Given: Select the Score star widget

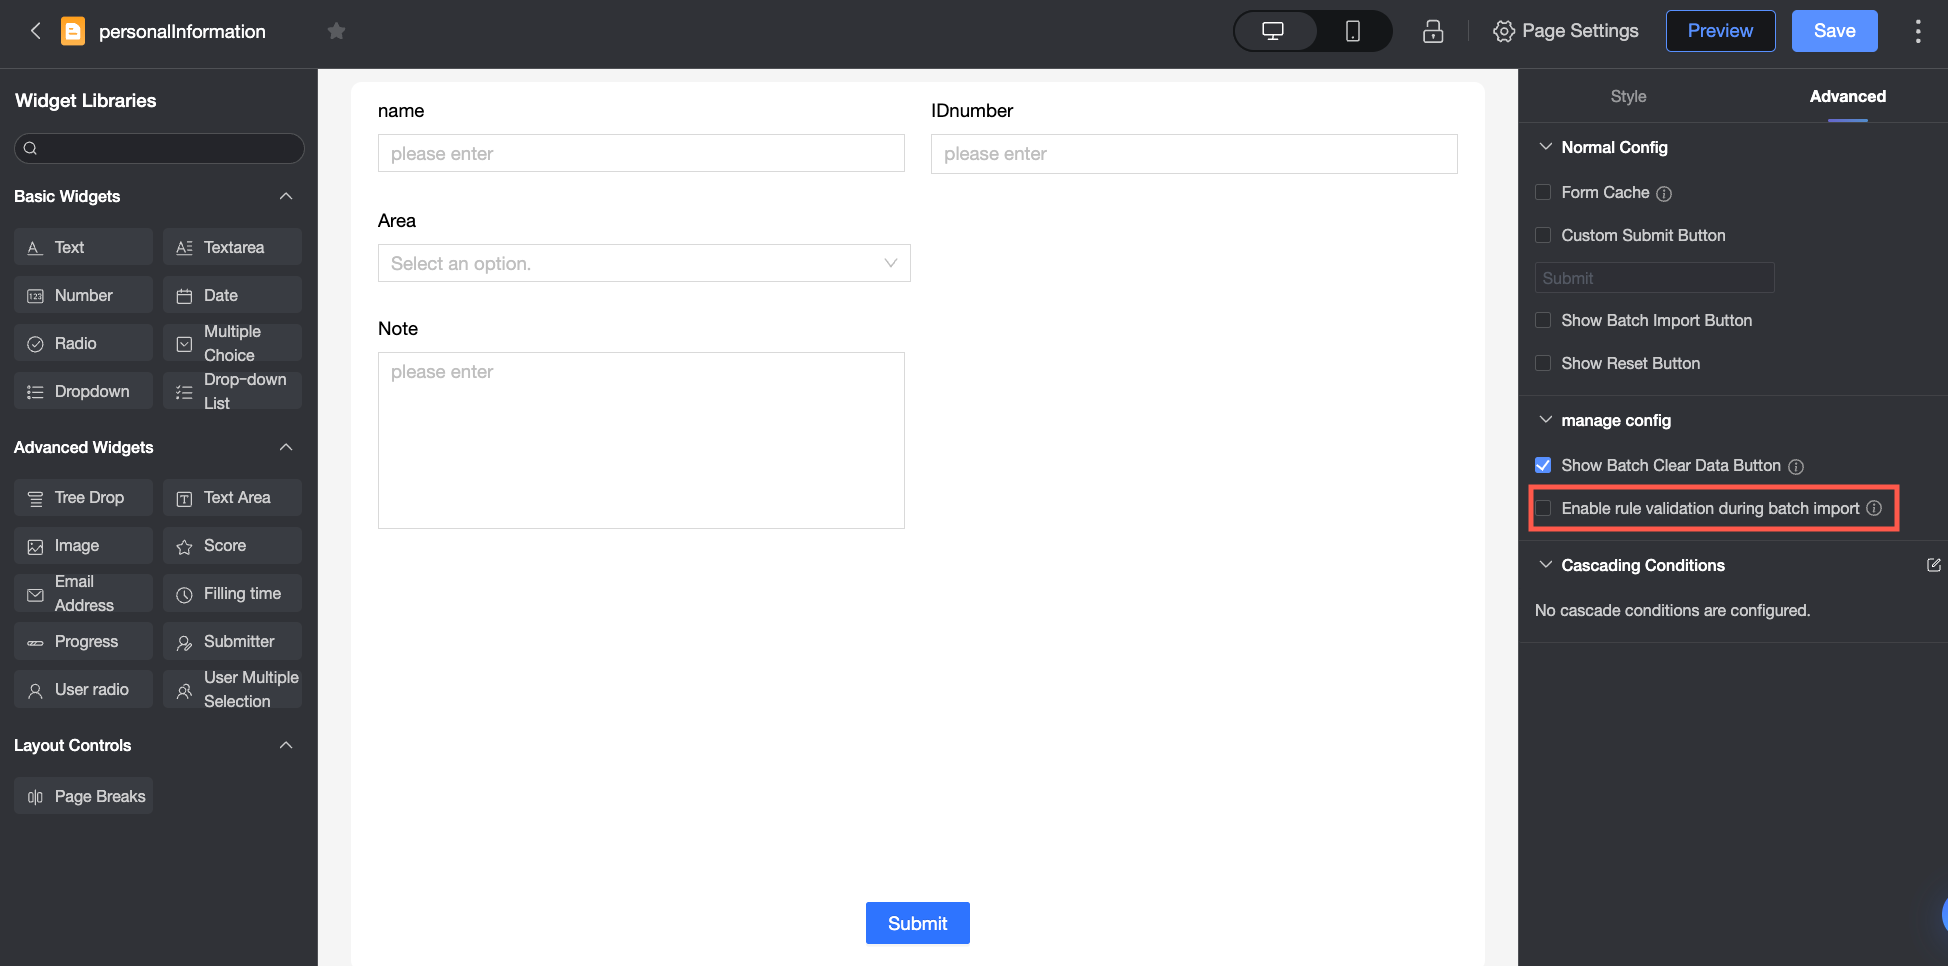Looking at the screenshot, I should coord(232,546).
